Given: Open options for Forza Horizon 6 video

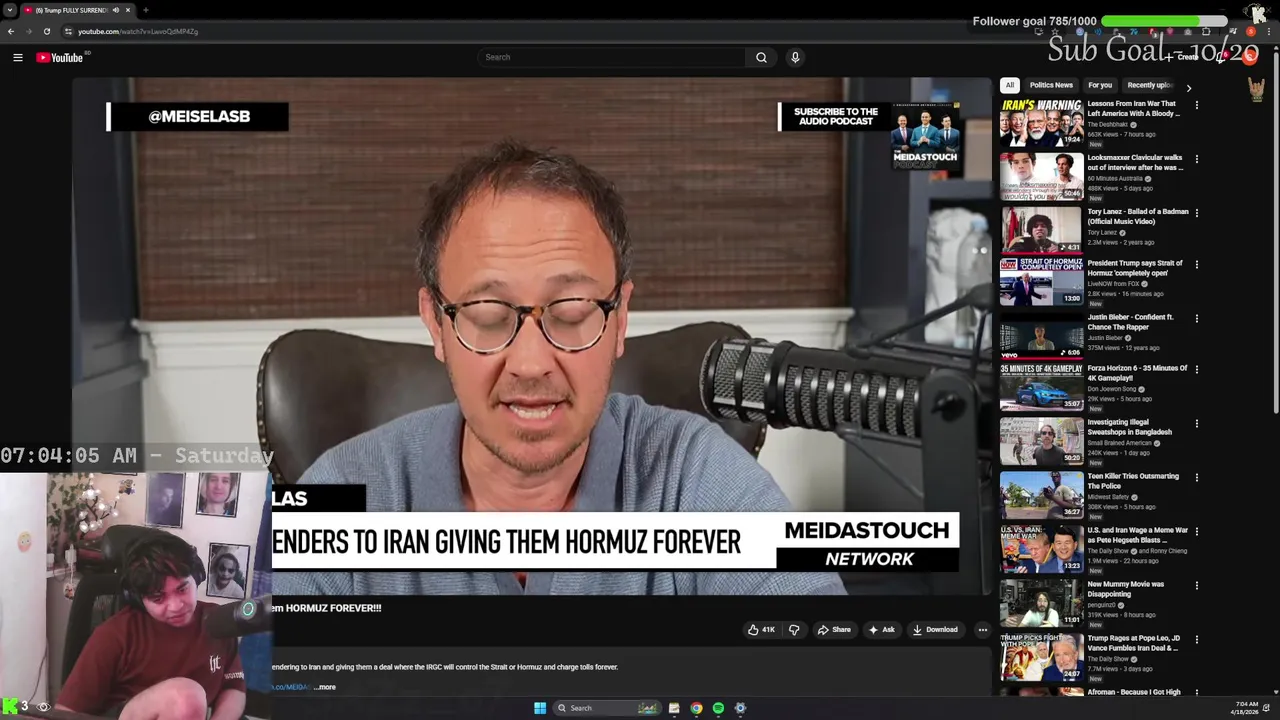Looking at the screenshot, I should point(1196,370).
